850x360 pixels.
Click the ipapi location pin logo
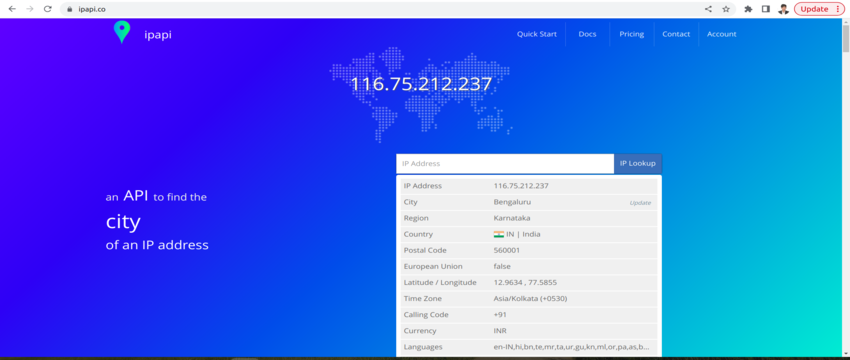point(122,33)
